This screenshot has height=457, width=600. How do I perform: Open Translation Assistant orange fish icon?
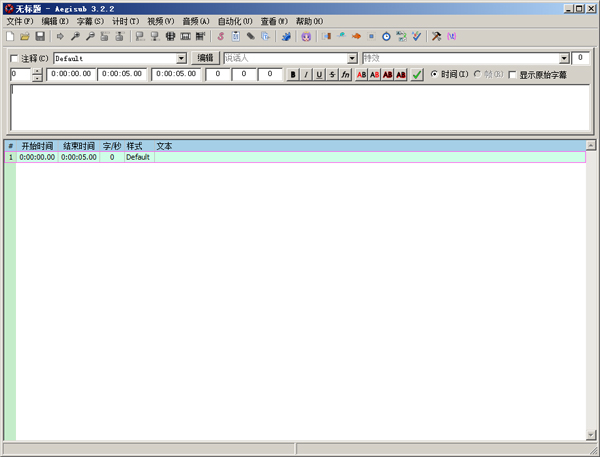tap(356, 36)
